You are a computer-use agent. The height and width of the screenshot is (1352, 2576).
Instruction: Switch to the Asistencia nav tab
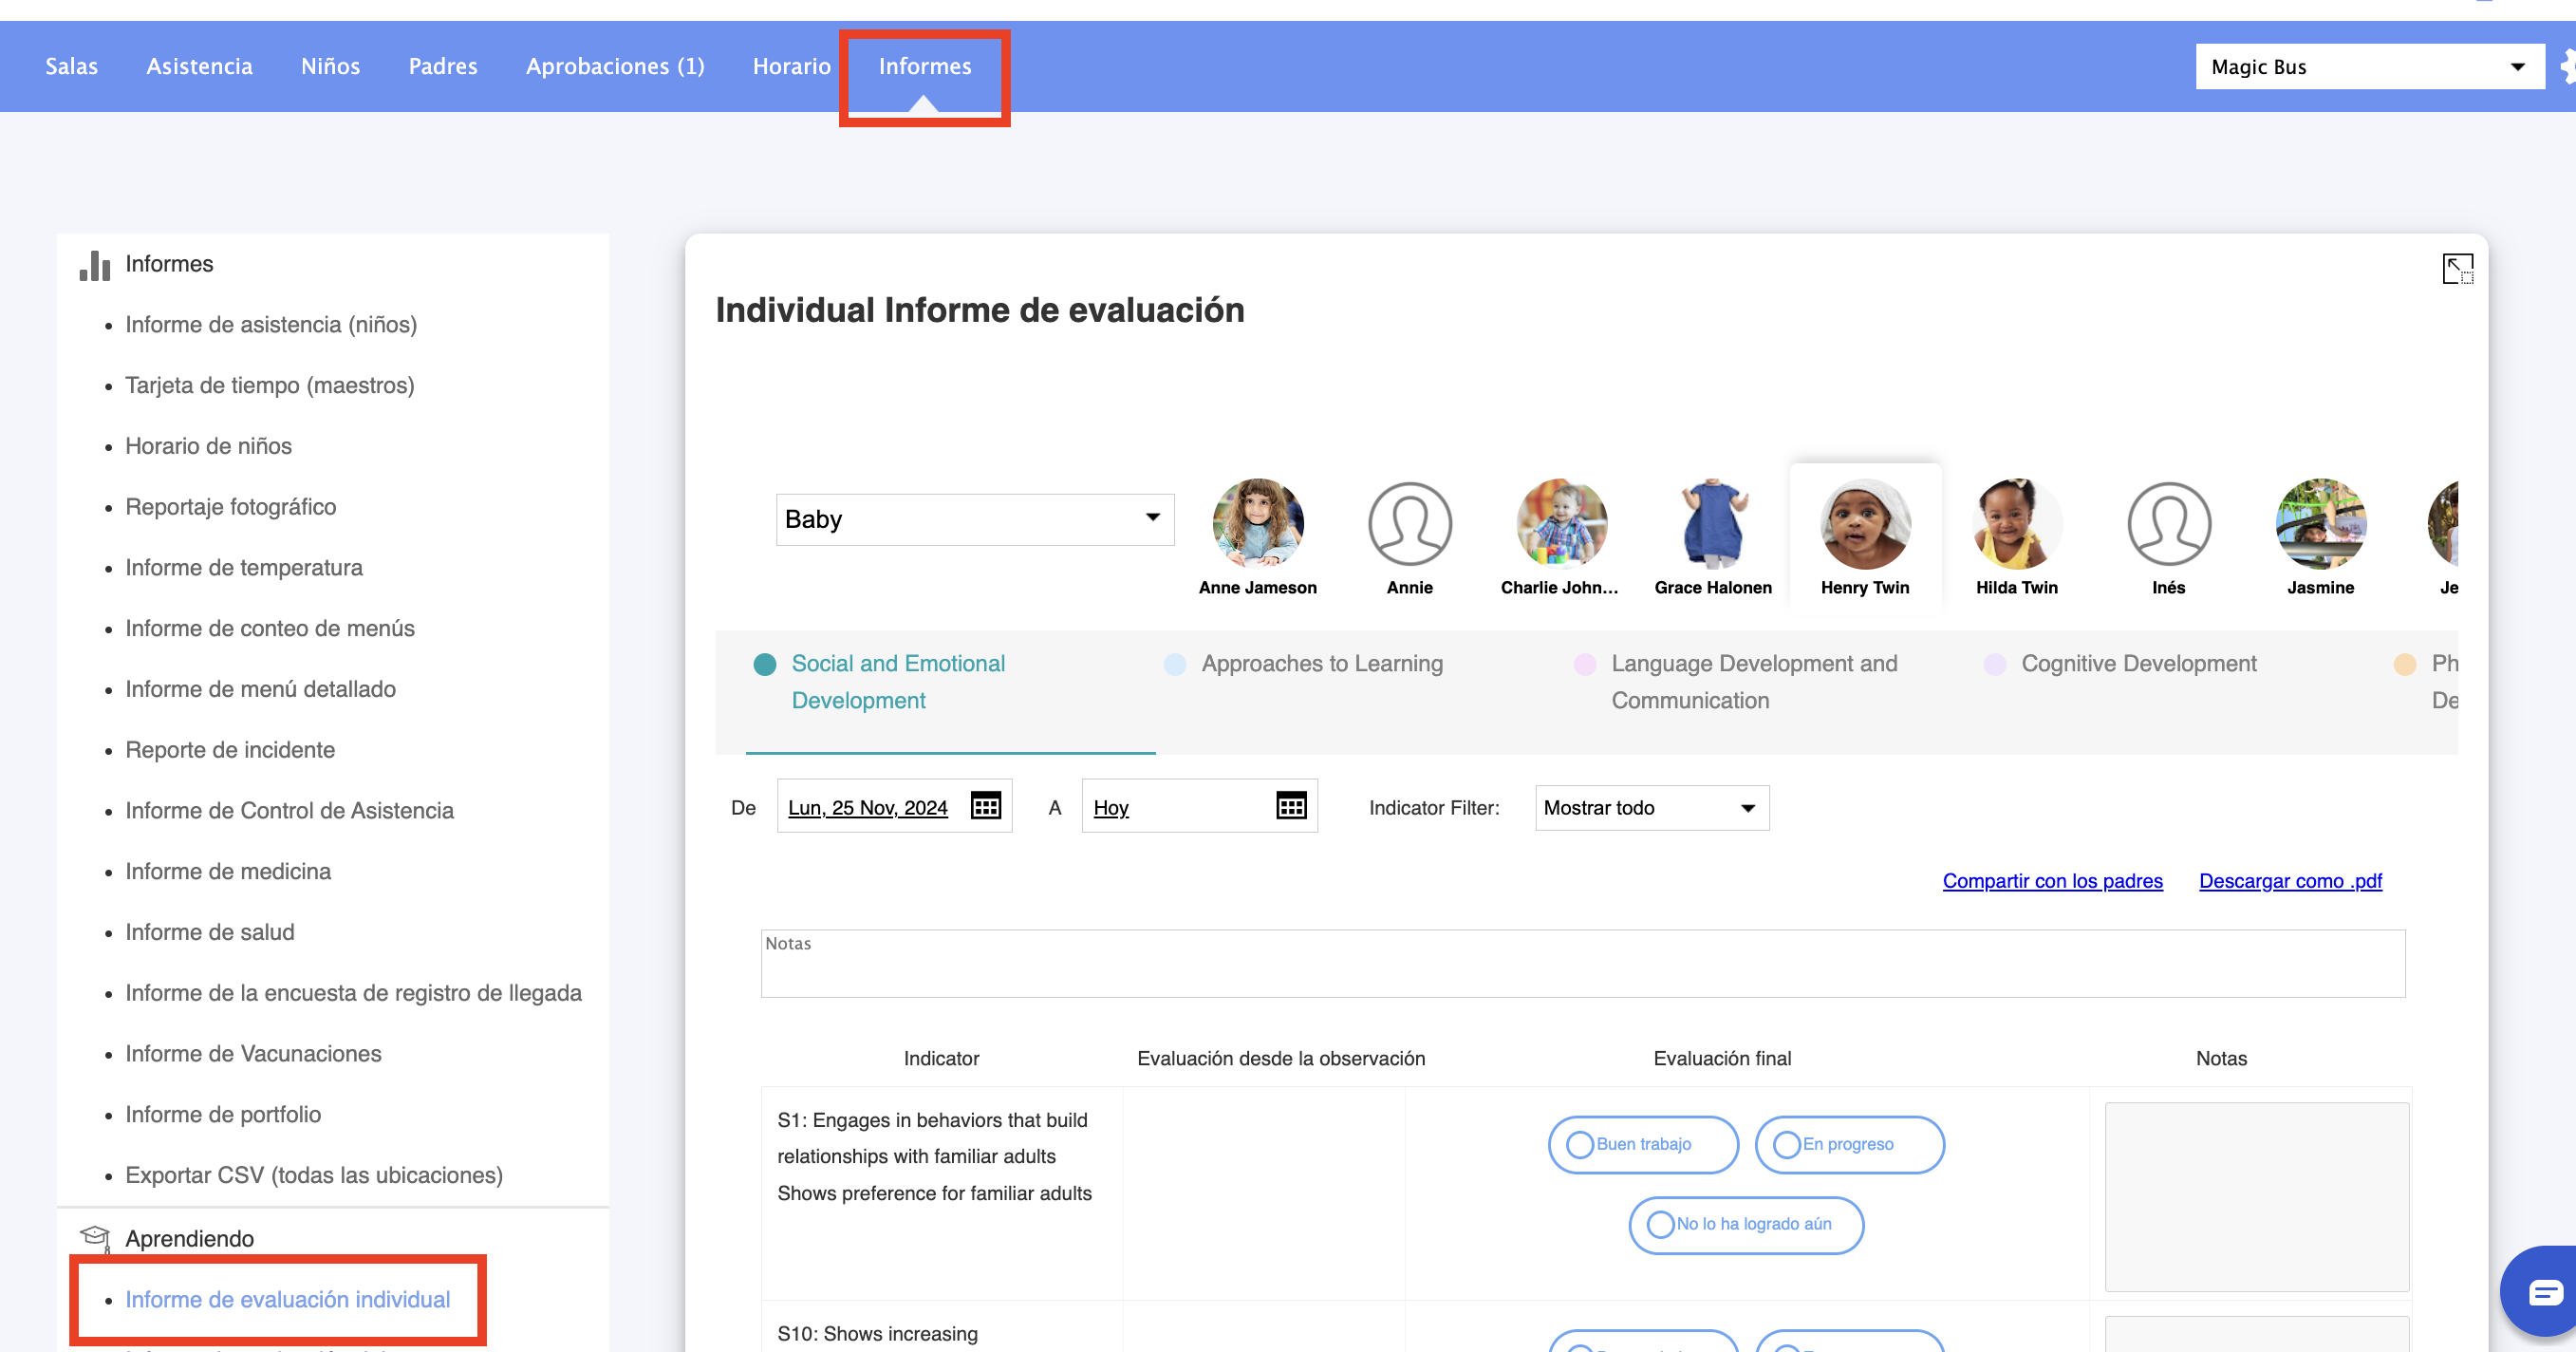point(199,66)
